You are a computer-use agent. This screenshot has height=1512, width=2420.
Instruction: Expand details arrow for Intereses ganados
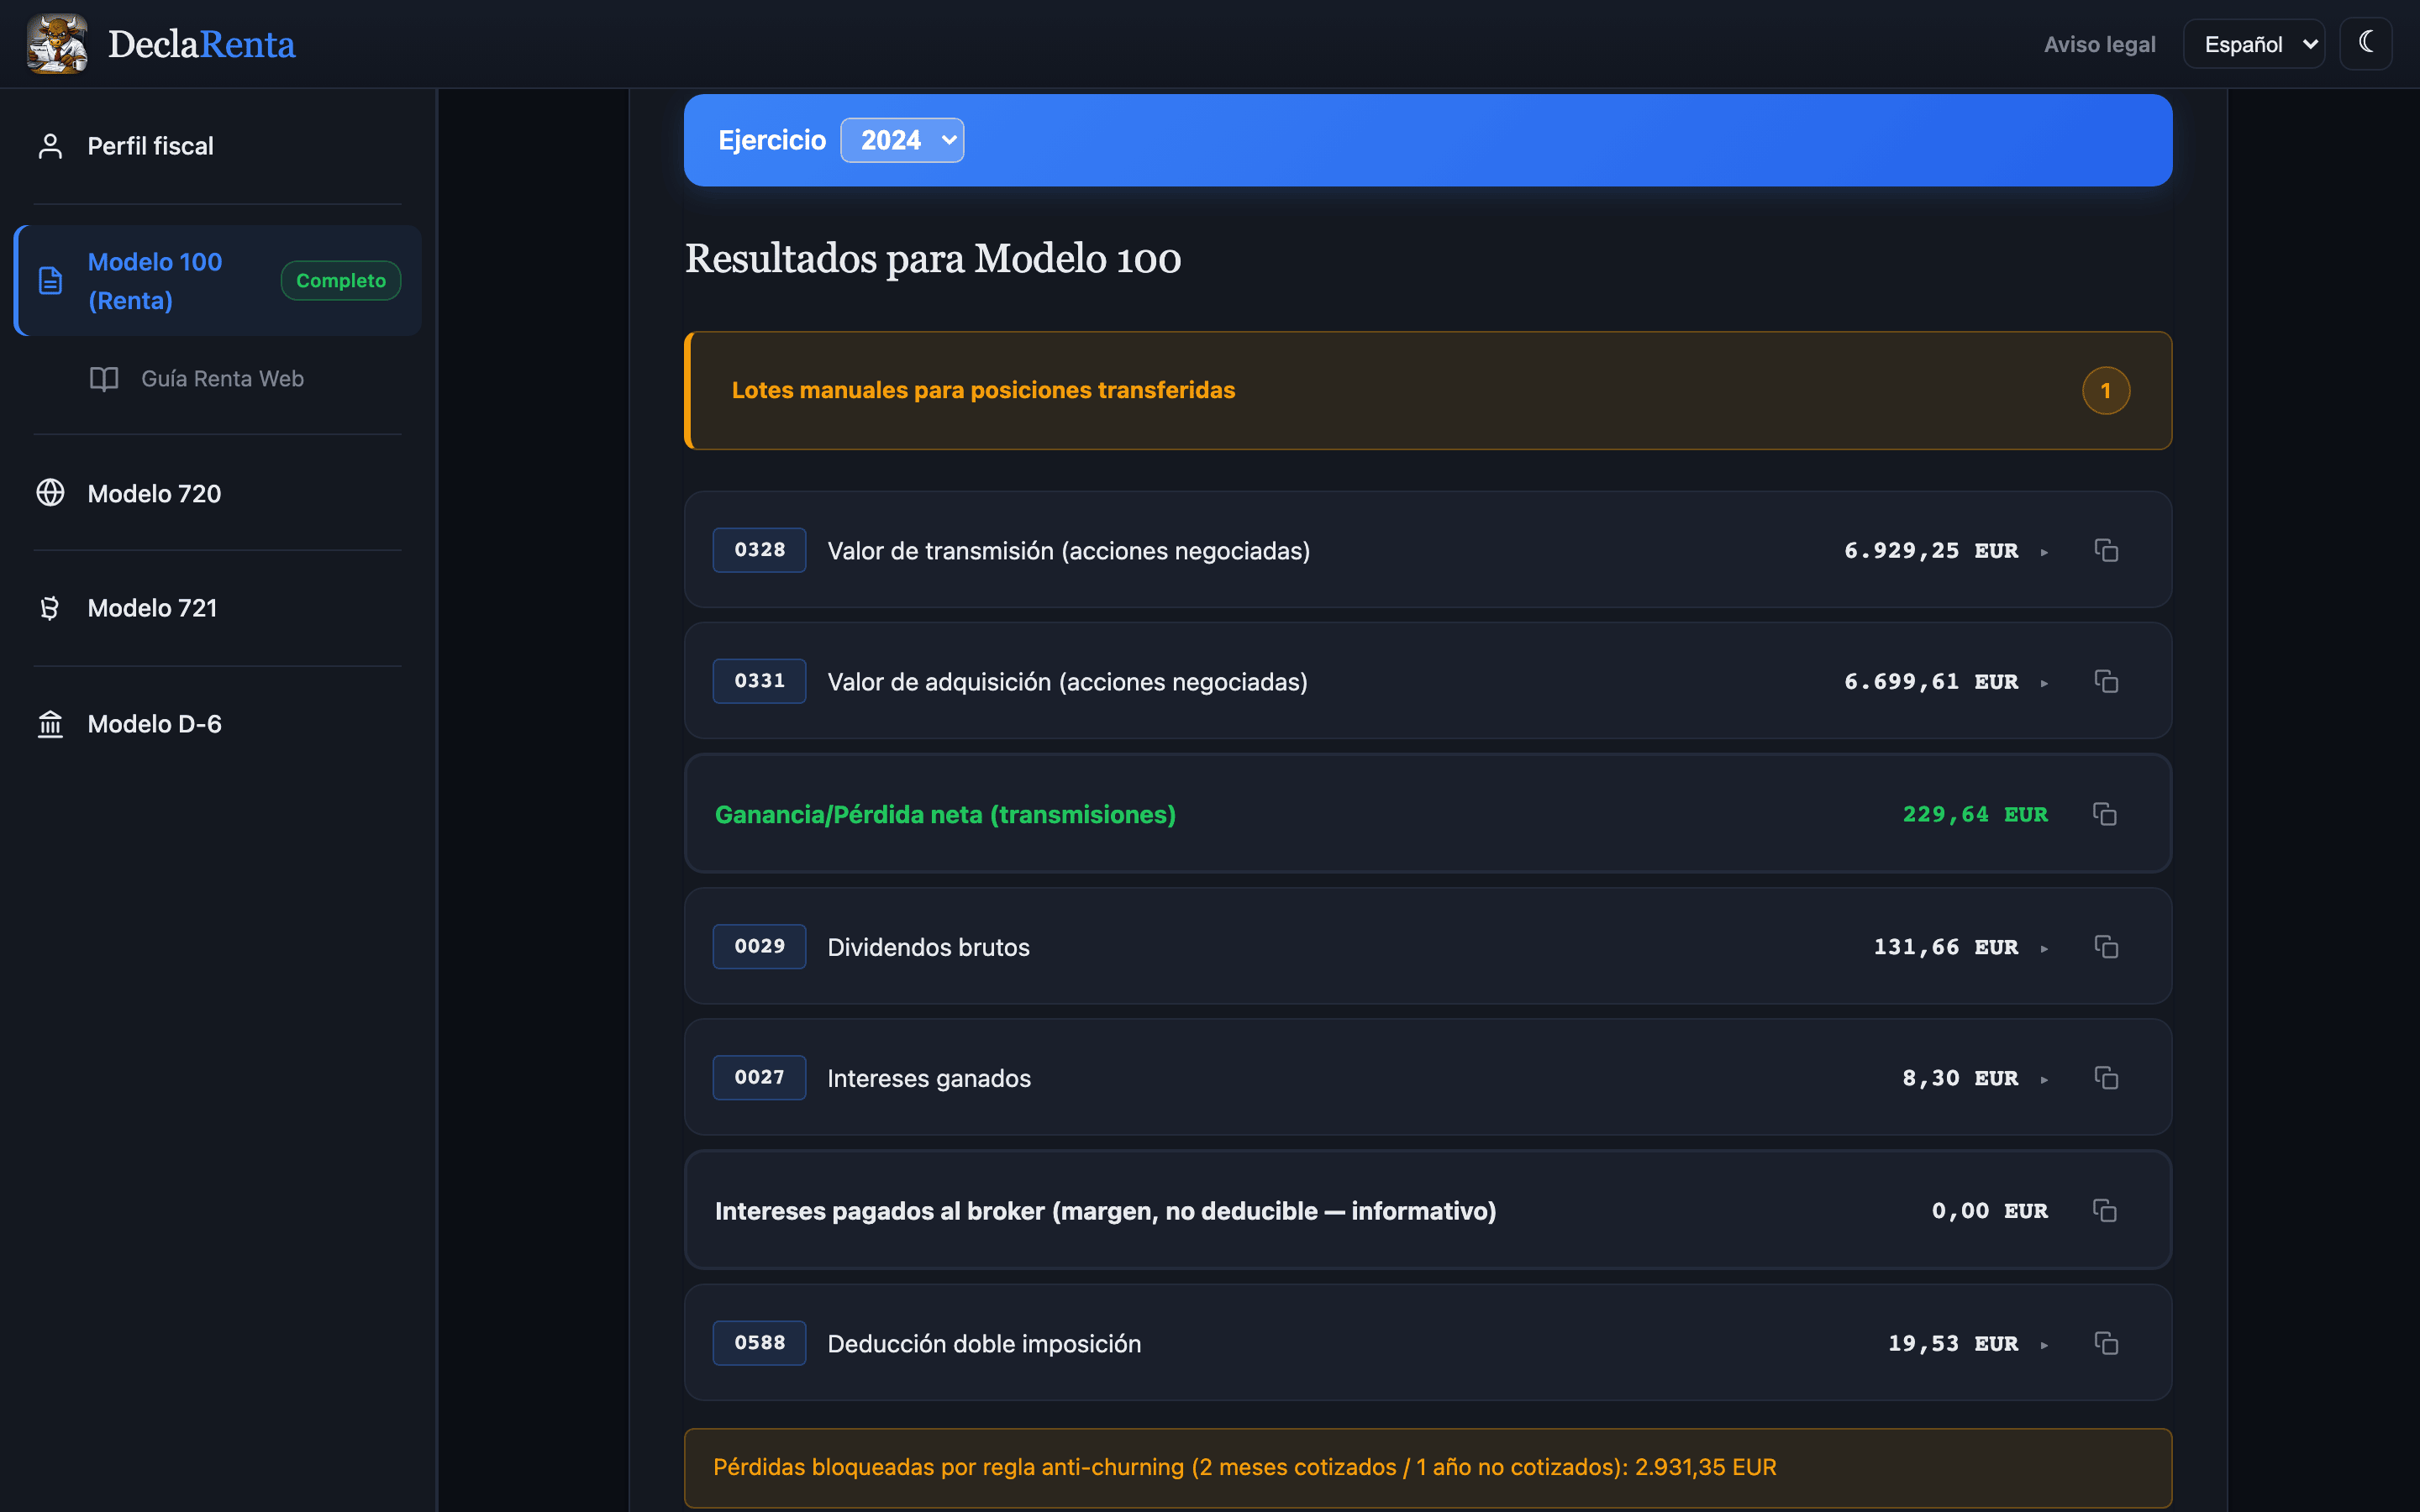[2044, 1080]
